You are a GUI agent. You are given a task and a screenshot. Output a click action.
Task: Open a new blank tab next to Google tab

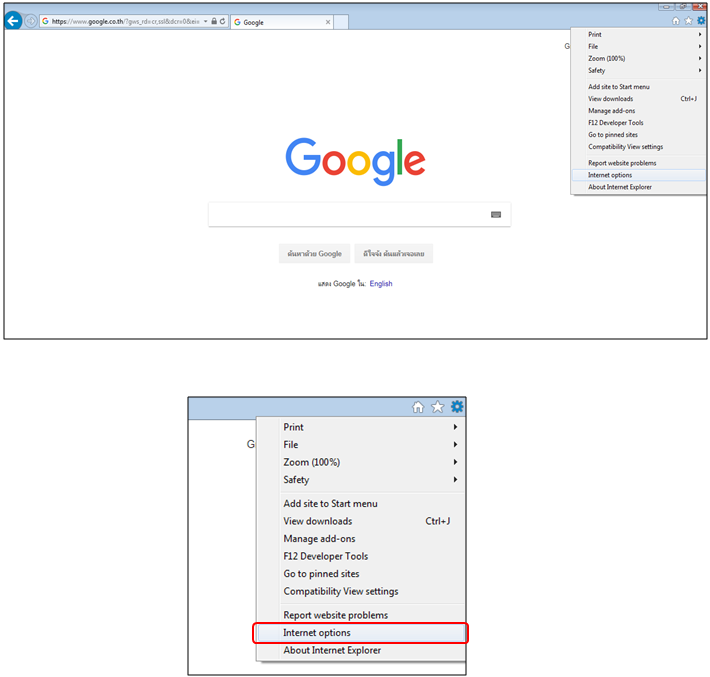pyautogui.click(x=341, y=22)
